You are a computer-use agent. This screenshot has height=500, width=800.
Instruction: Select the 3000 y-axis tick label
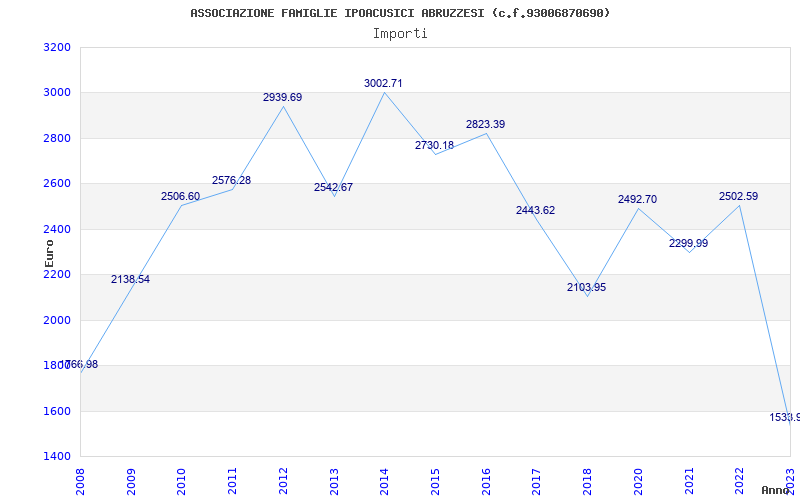point(57,93)
